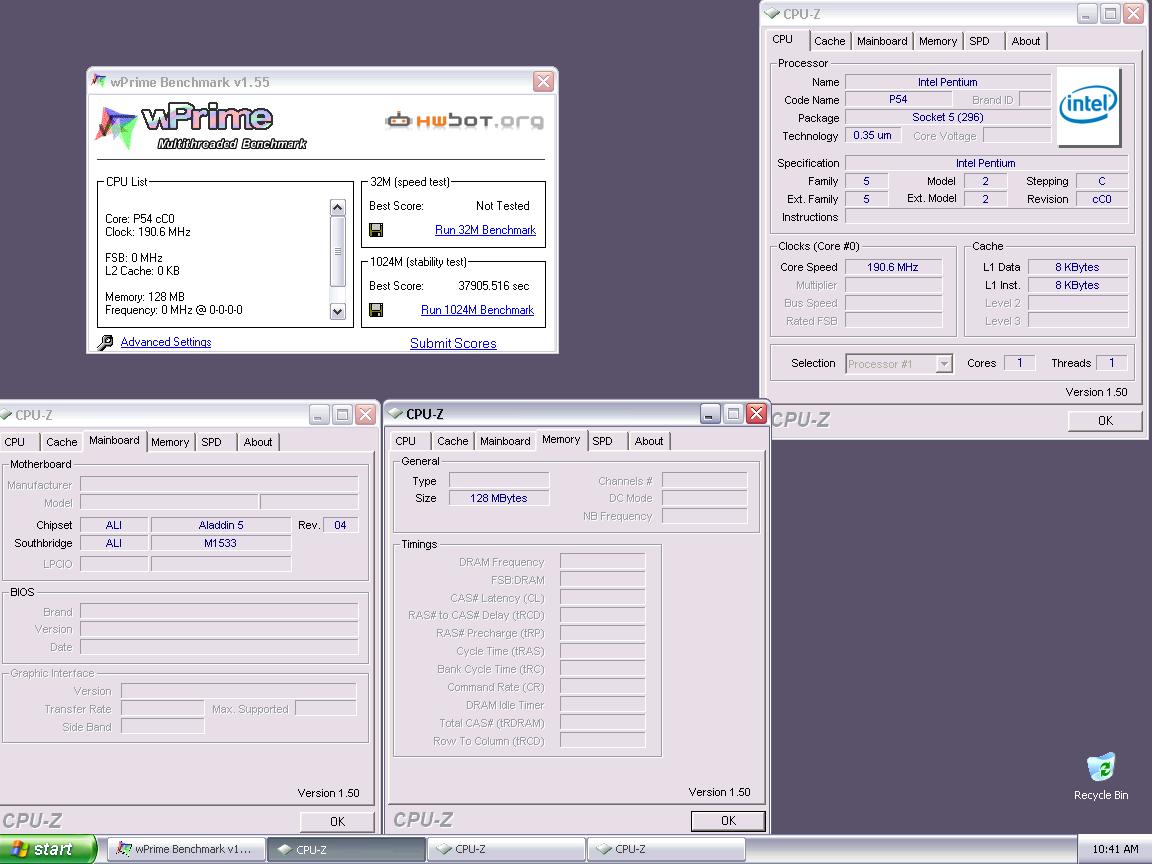
Task: Switch to Memory tab in processor CPU-Z window
Action: 937,41
